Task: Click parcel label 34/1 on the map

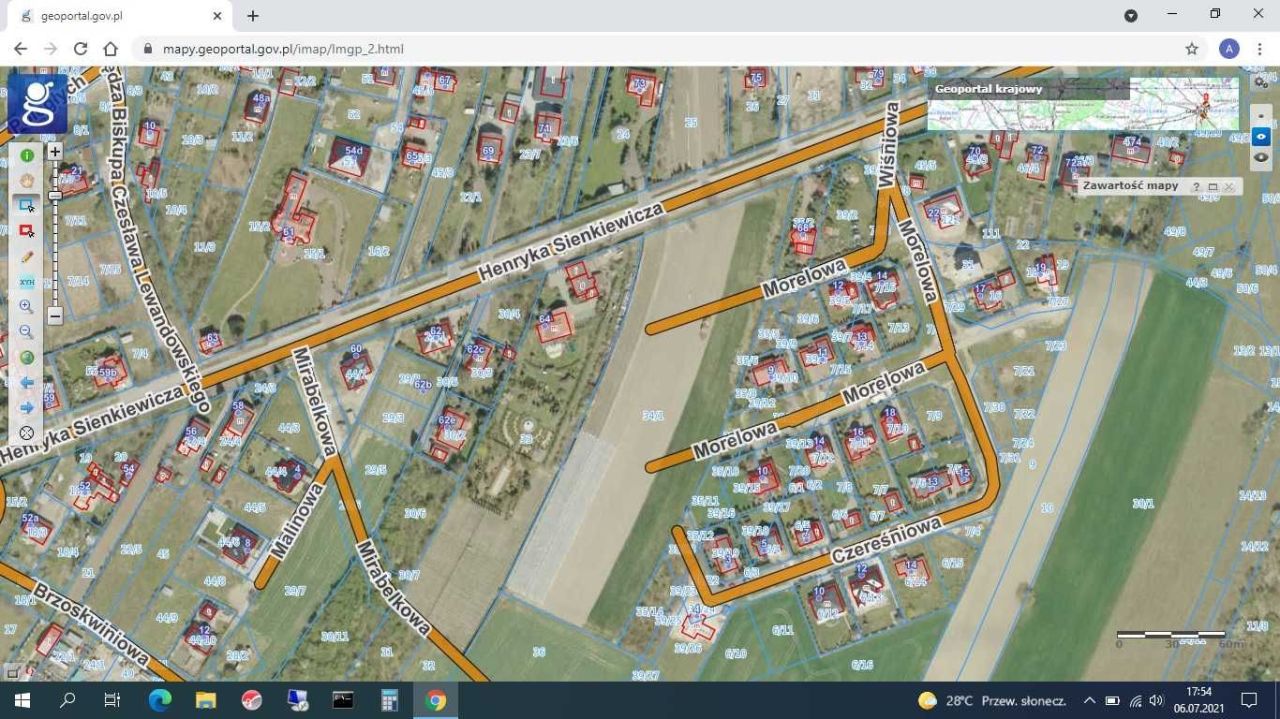Action: (x=653, y=414)
